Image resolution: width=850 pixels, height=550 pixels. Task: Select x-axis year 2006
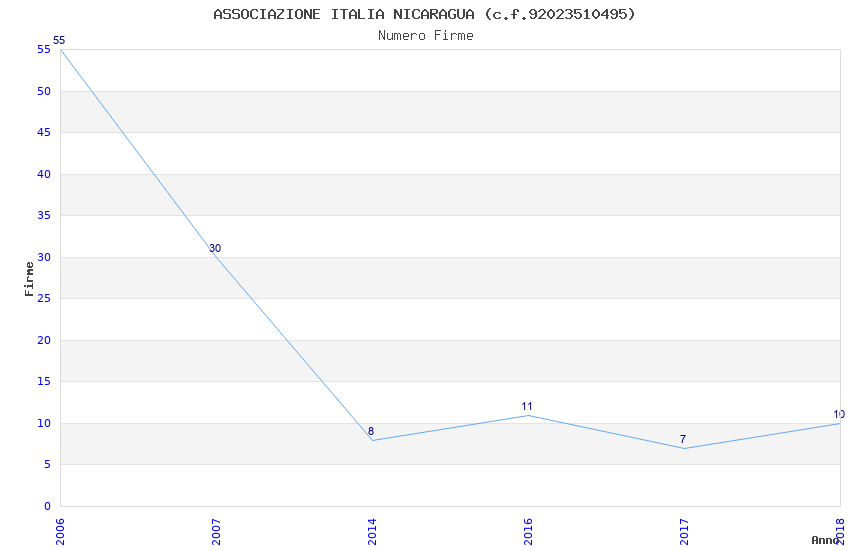click(x=60, y=532)
